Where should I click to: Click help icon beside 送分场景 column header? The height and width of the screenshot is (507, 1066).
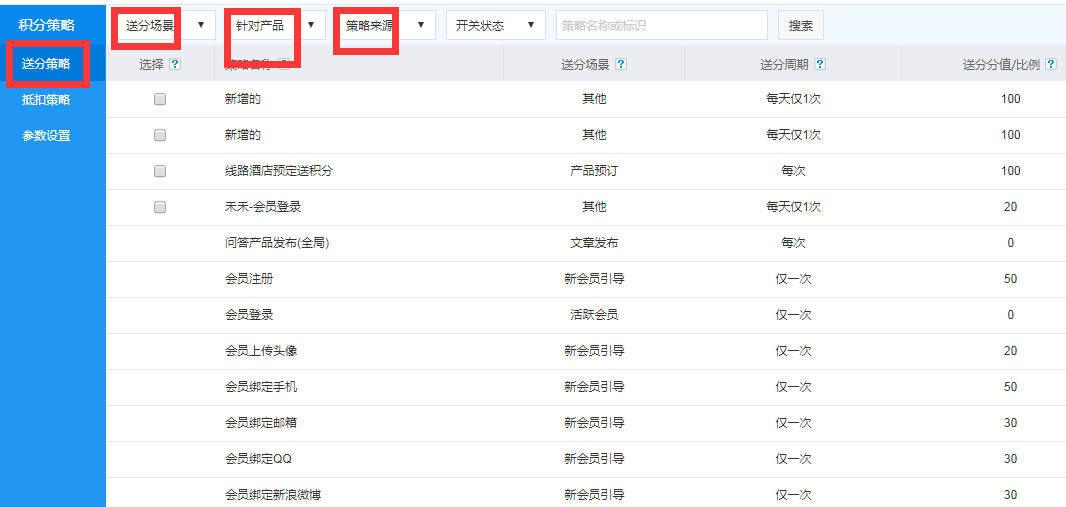coord(621,64)
